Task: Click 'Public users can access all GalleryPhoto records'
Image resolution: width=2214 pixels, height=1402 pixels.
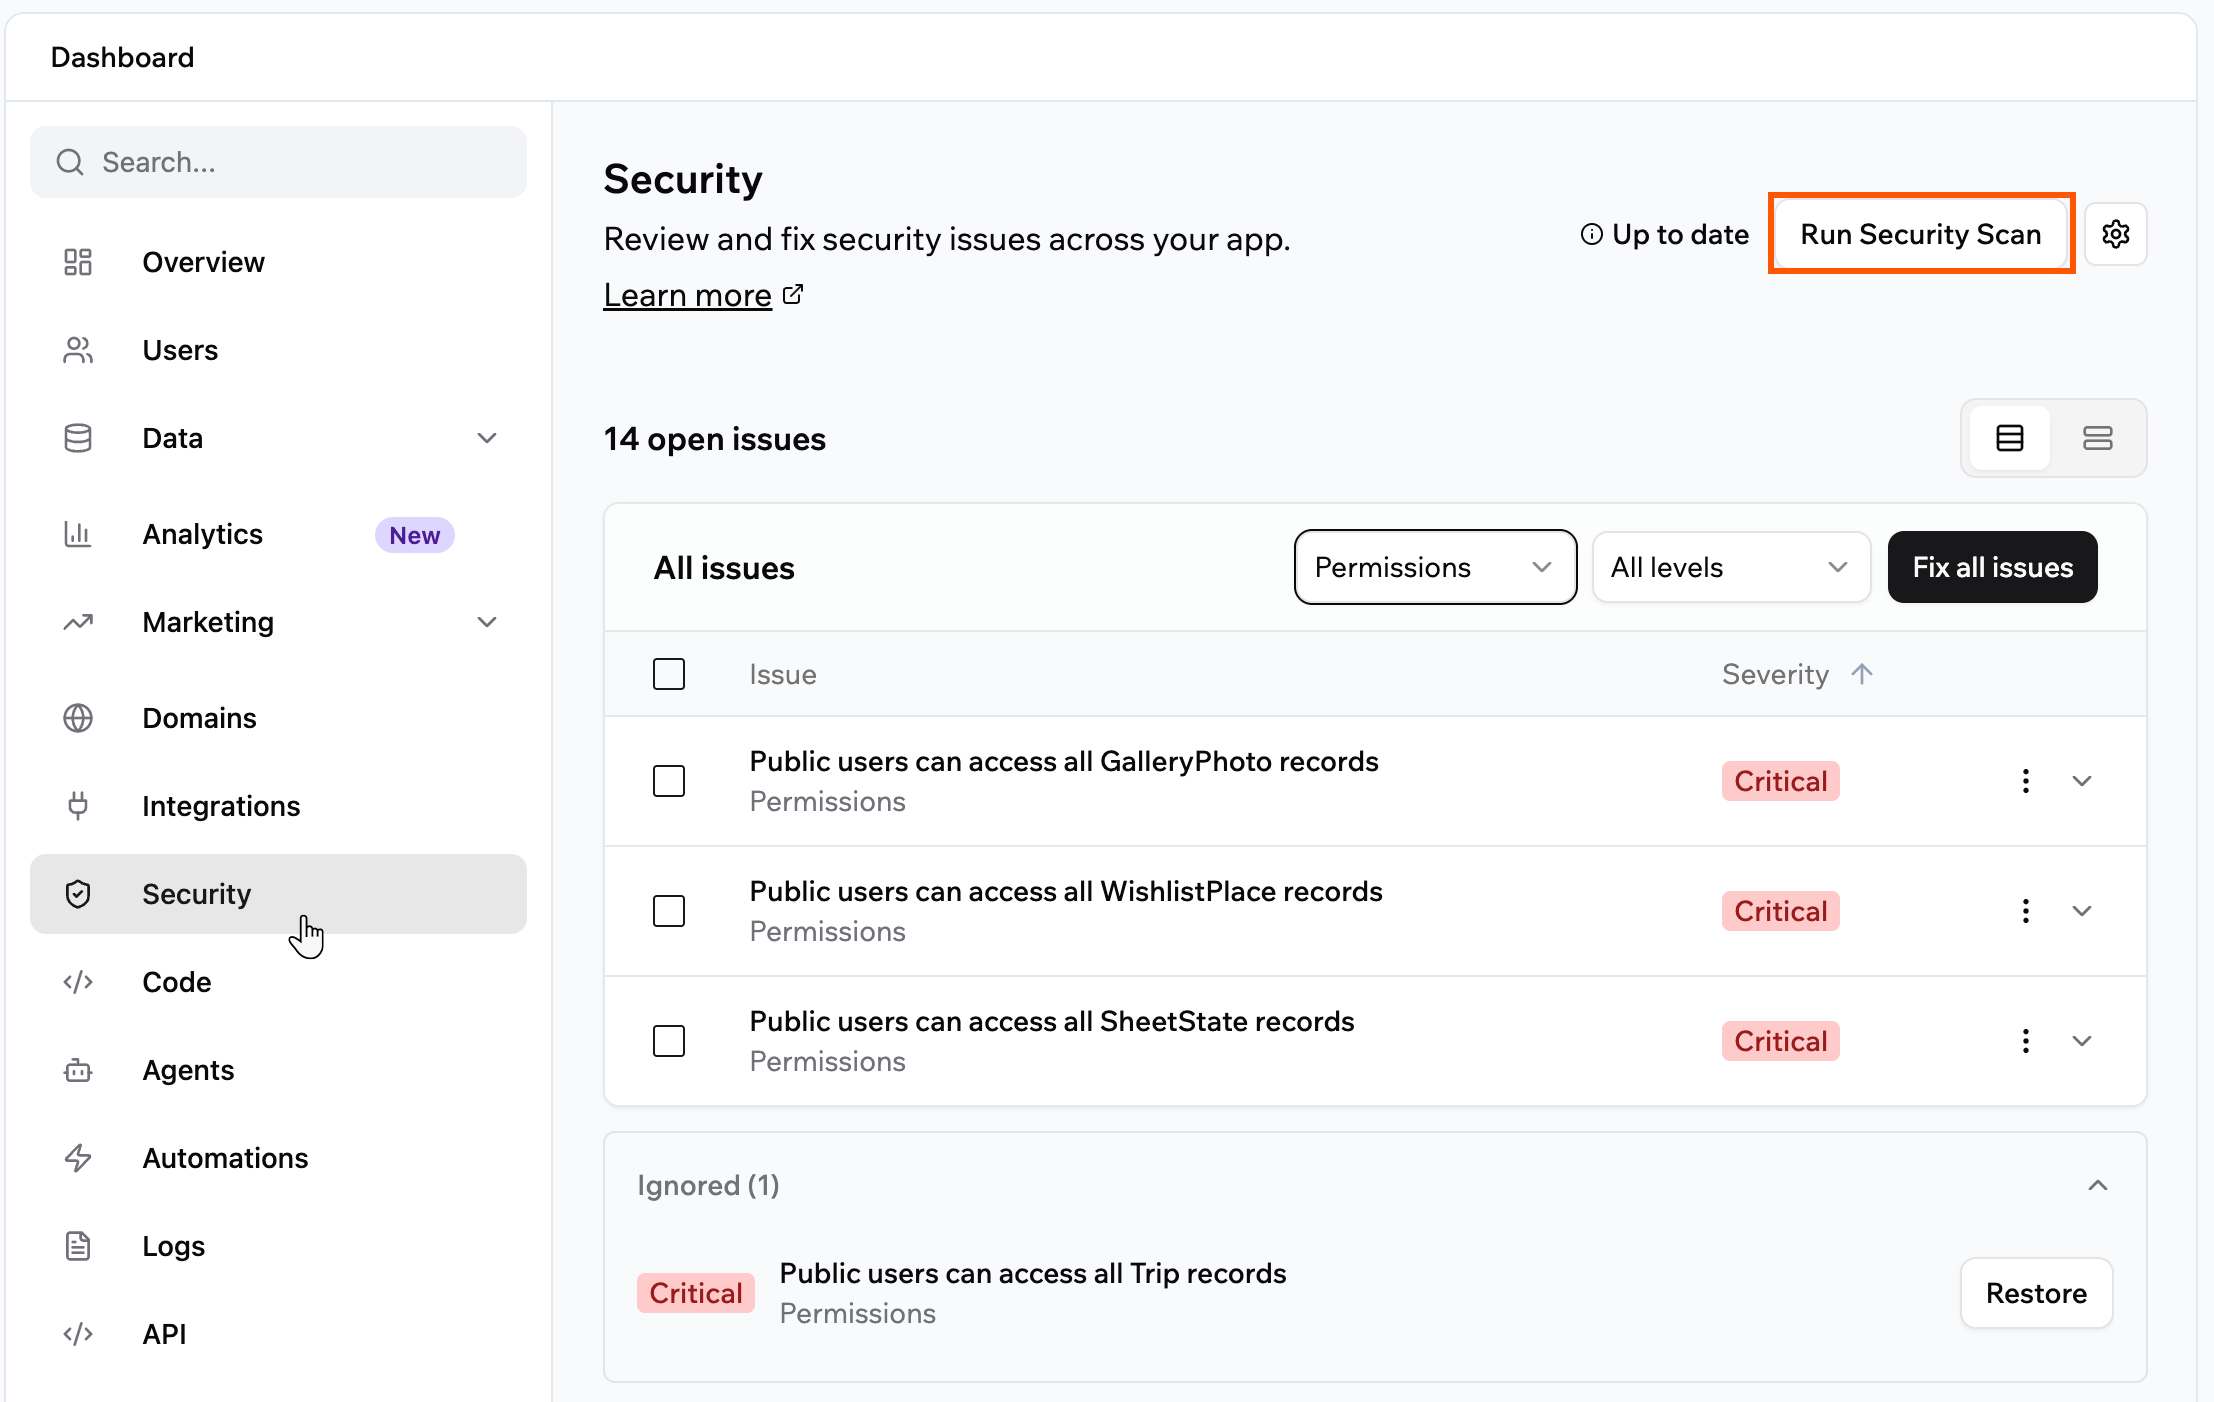Action: (1064, 761)
